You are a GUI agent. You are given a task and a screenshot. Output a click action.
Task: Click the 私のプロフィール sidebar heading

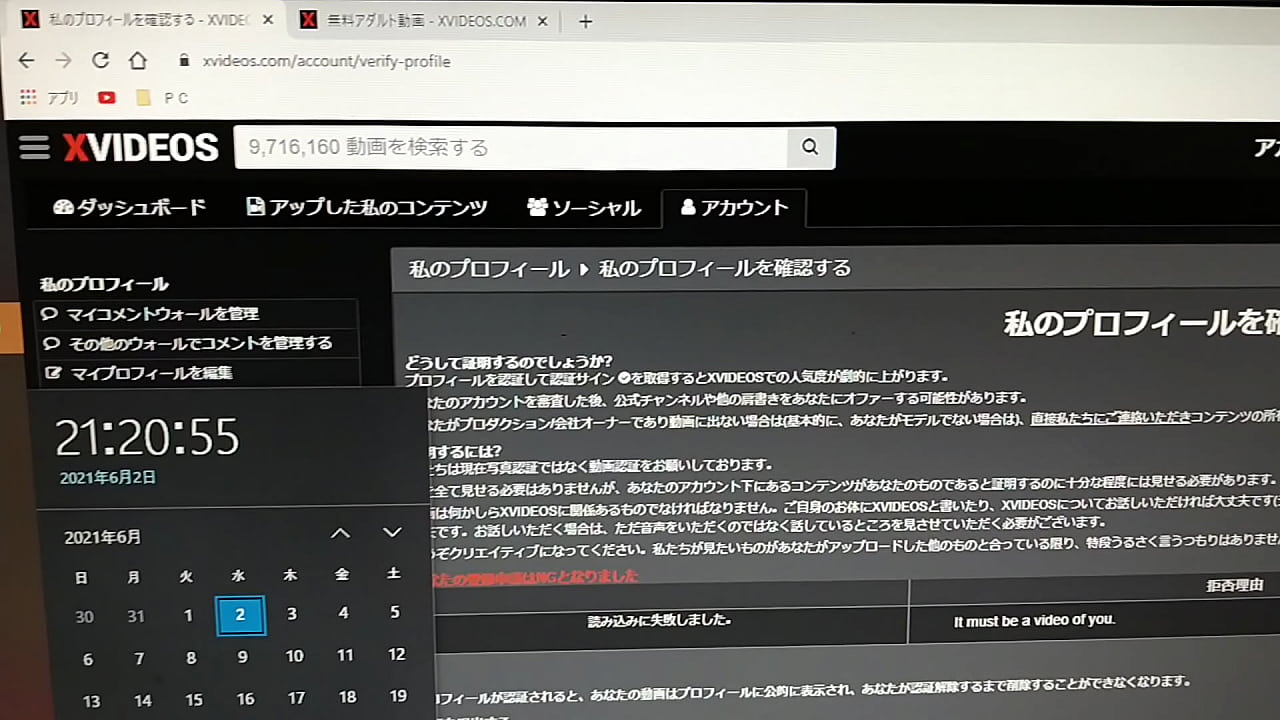click(x=104, y=284)
